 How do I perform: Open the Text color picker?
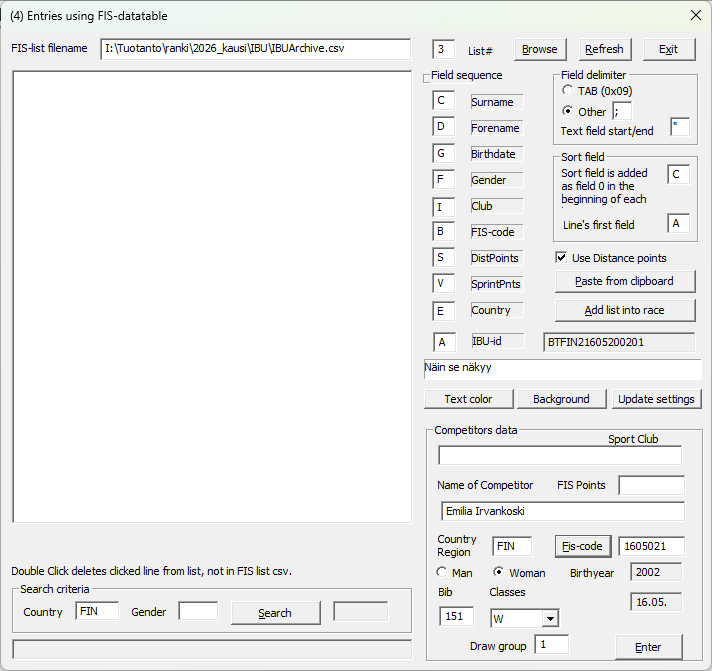coord(468,399)
